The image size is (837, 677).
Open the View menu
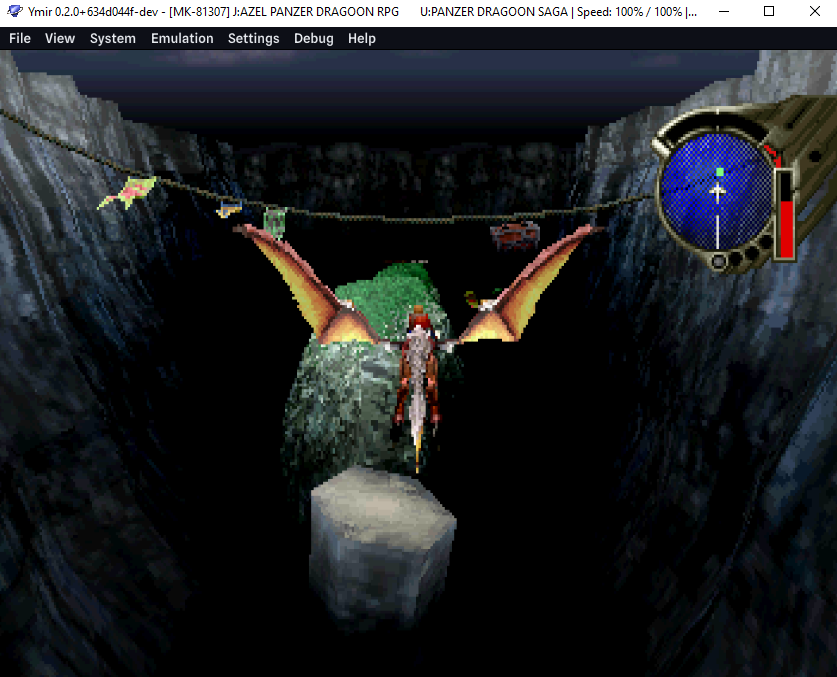pyautogui.click(x=60, y=38)
